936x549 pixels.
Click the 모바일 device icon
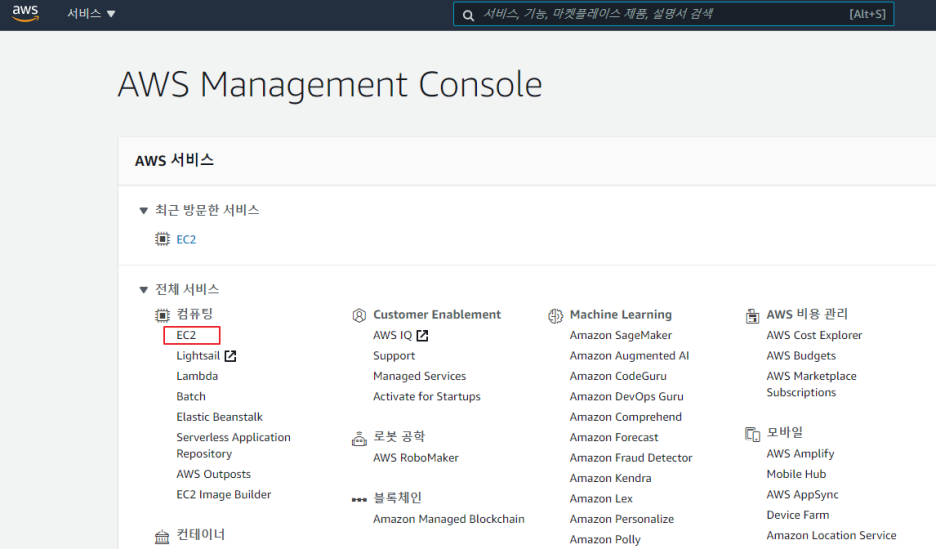[752, 434]
